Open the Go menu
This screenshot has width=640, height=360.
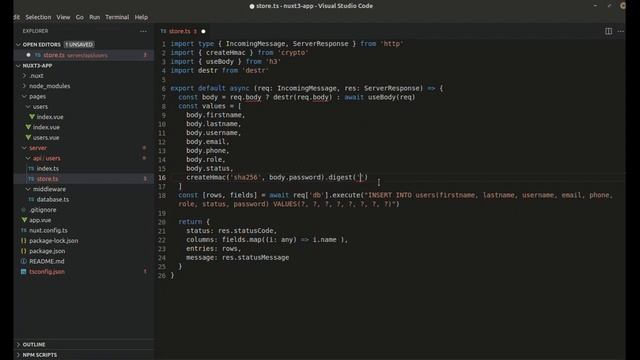[x=80, y=17]
